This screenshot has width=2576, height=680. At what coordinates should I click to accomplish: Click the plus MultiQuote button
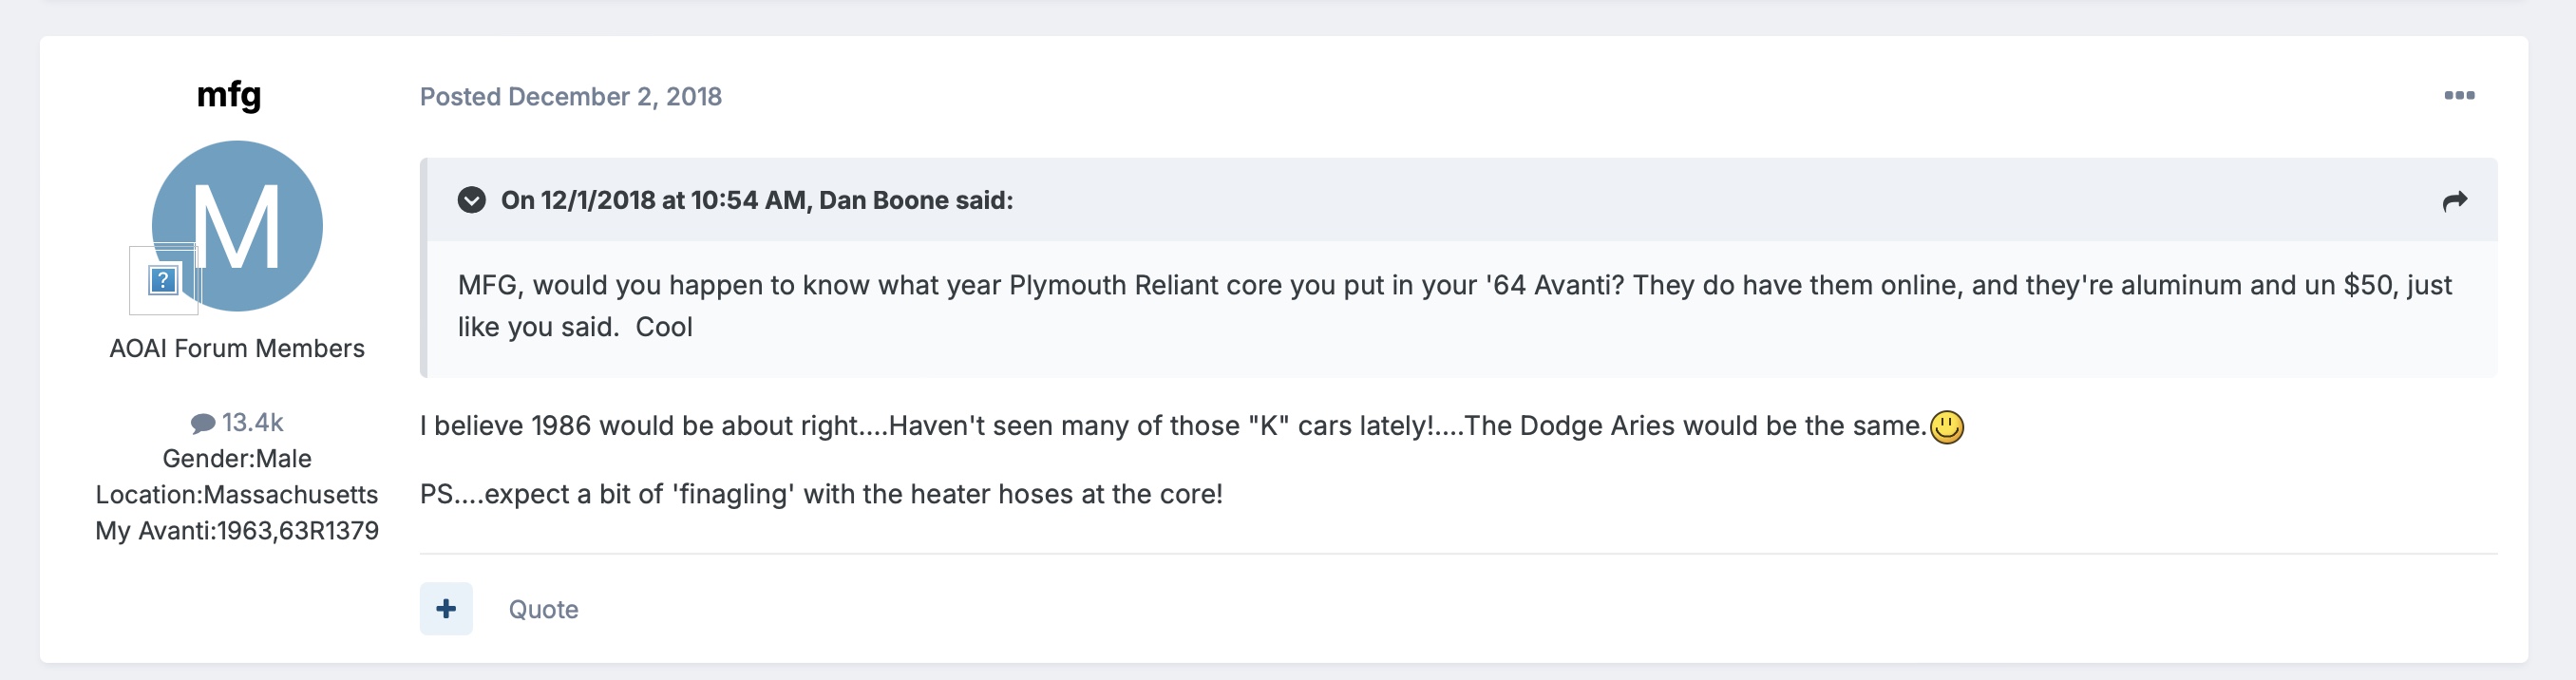point(446,608)
